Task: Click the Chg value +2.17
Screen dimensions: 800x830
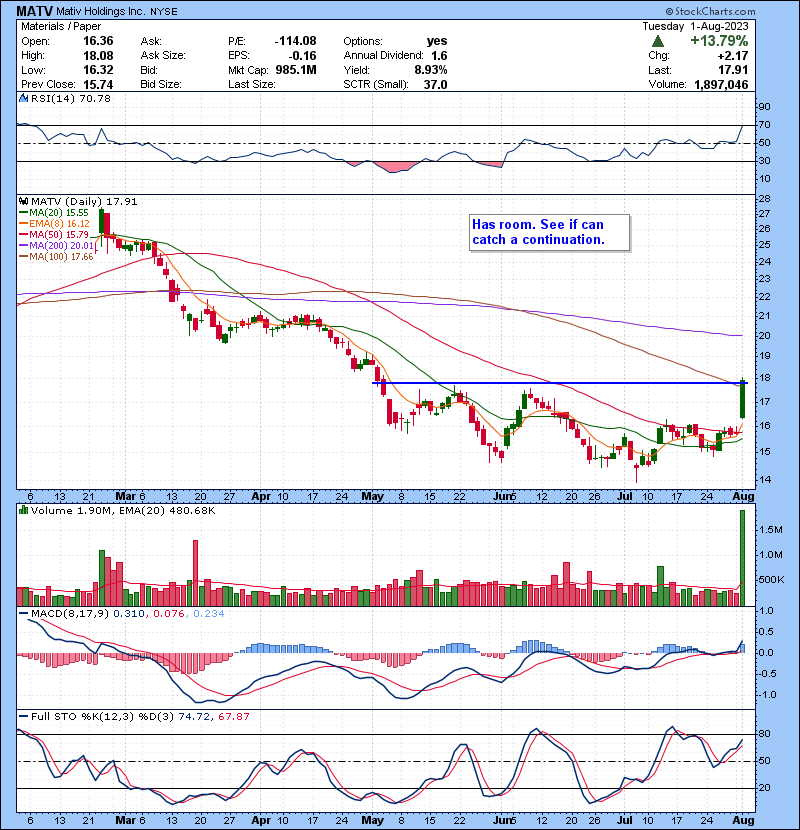Action: click(733, 56)
